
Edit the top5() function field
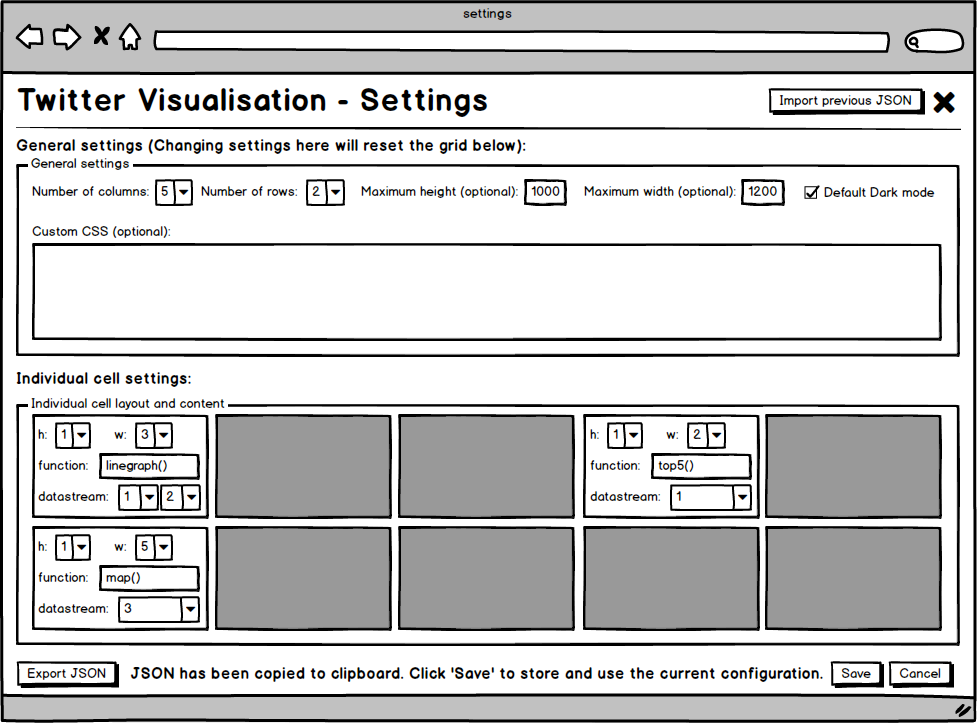702,466
